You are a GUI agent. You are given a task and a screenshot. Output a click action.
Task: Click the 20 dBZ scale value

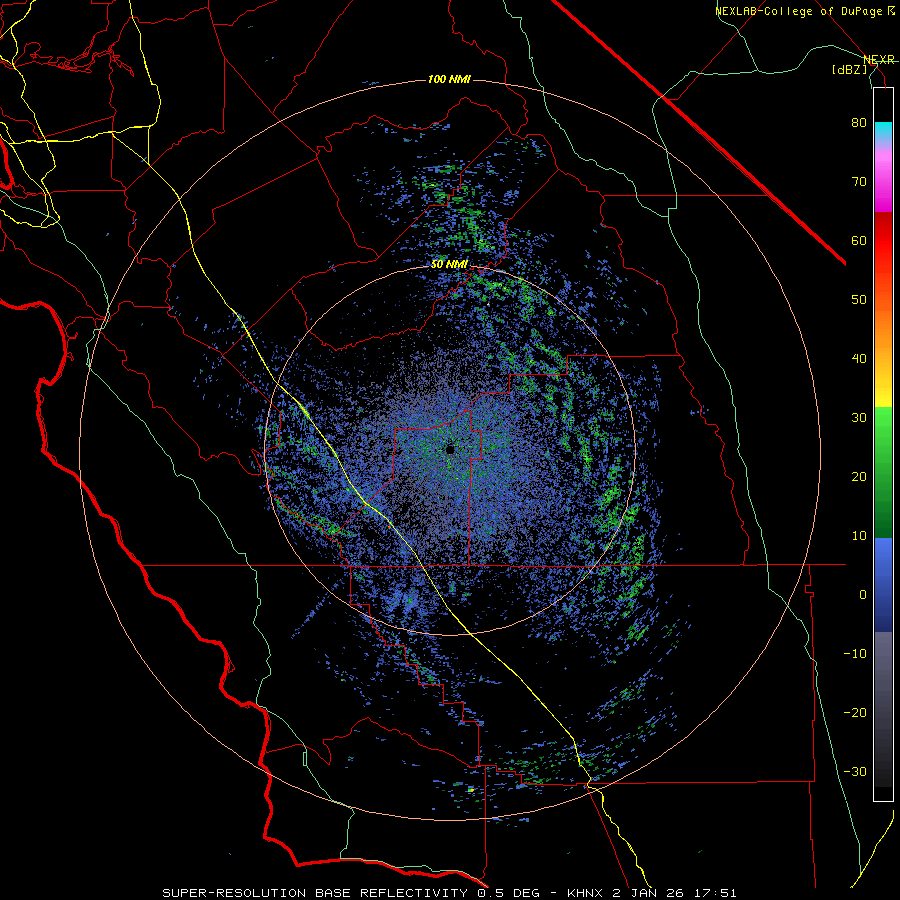859,477
